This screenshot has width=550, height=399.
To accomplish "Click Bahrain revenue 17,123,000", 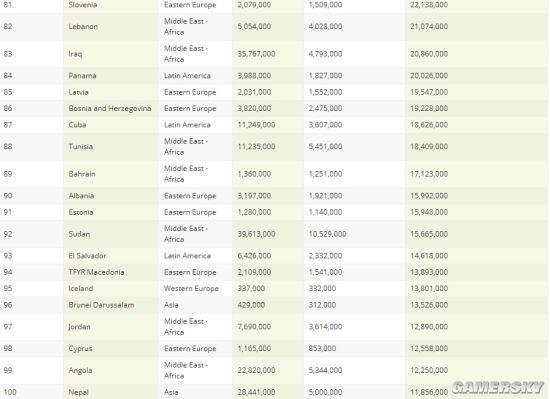I will coord(429,174).
